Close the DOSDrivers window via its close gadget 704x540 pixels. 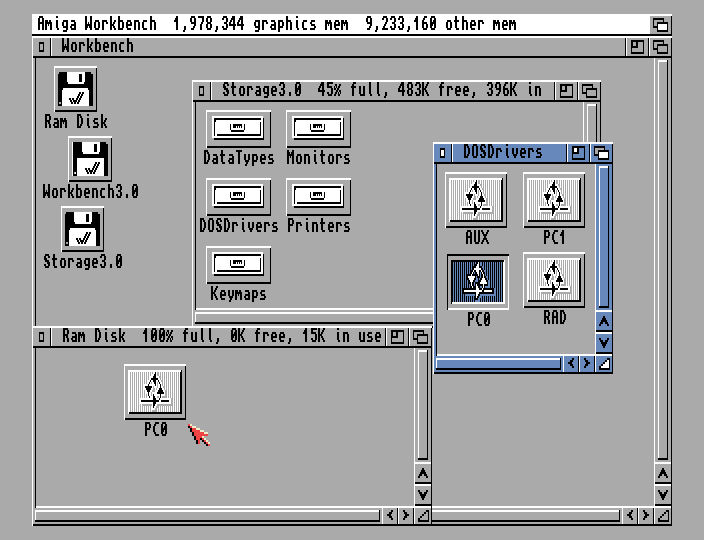pyautogui.click(x=442, y=153)
